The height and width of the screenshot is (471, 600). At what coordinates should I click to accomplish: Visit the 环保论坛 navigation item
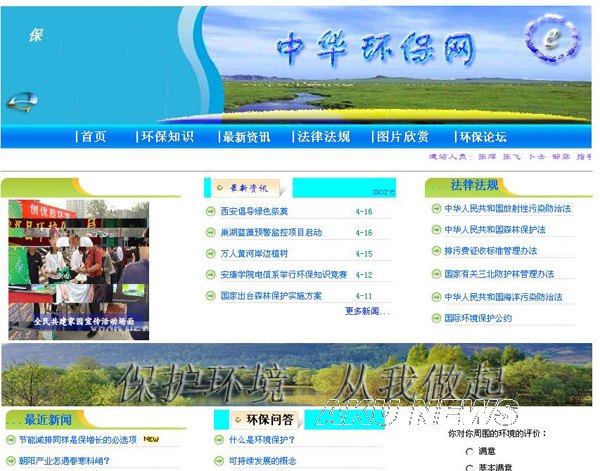(483, 137)
